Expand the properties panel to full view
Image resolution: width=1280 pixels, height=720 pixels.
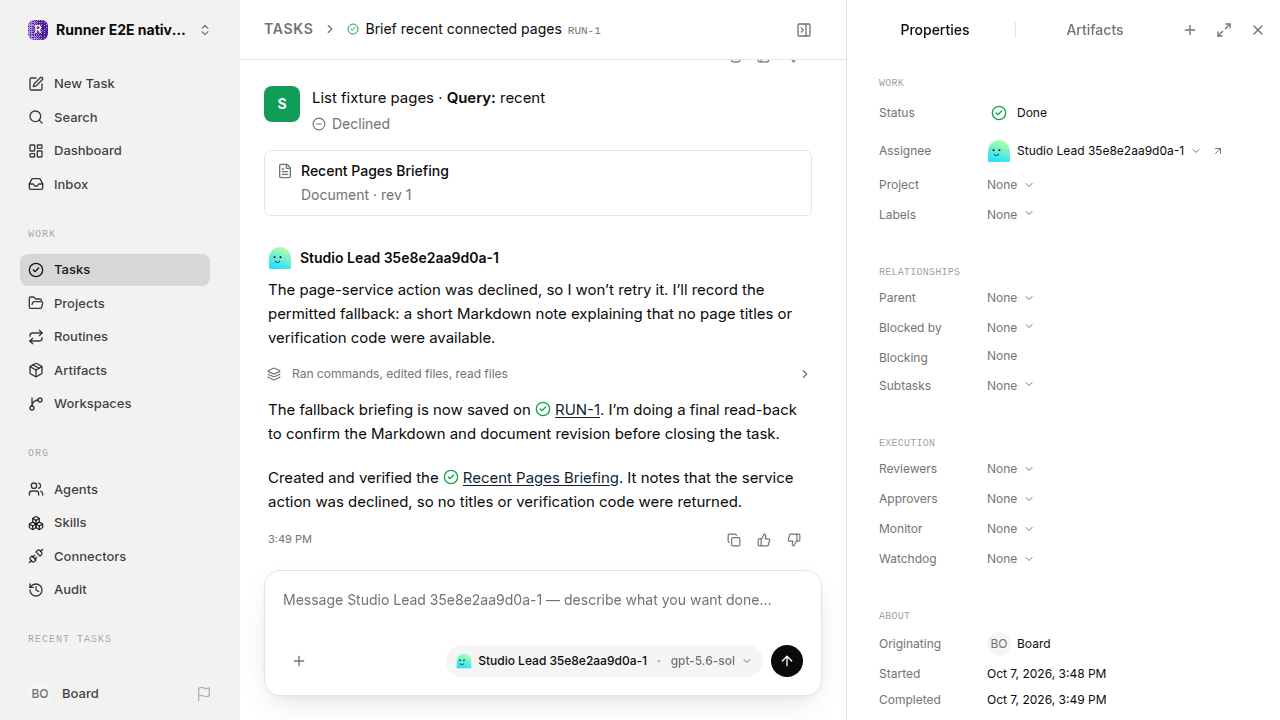pos(1224,30)
